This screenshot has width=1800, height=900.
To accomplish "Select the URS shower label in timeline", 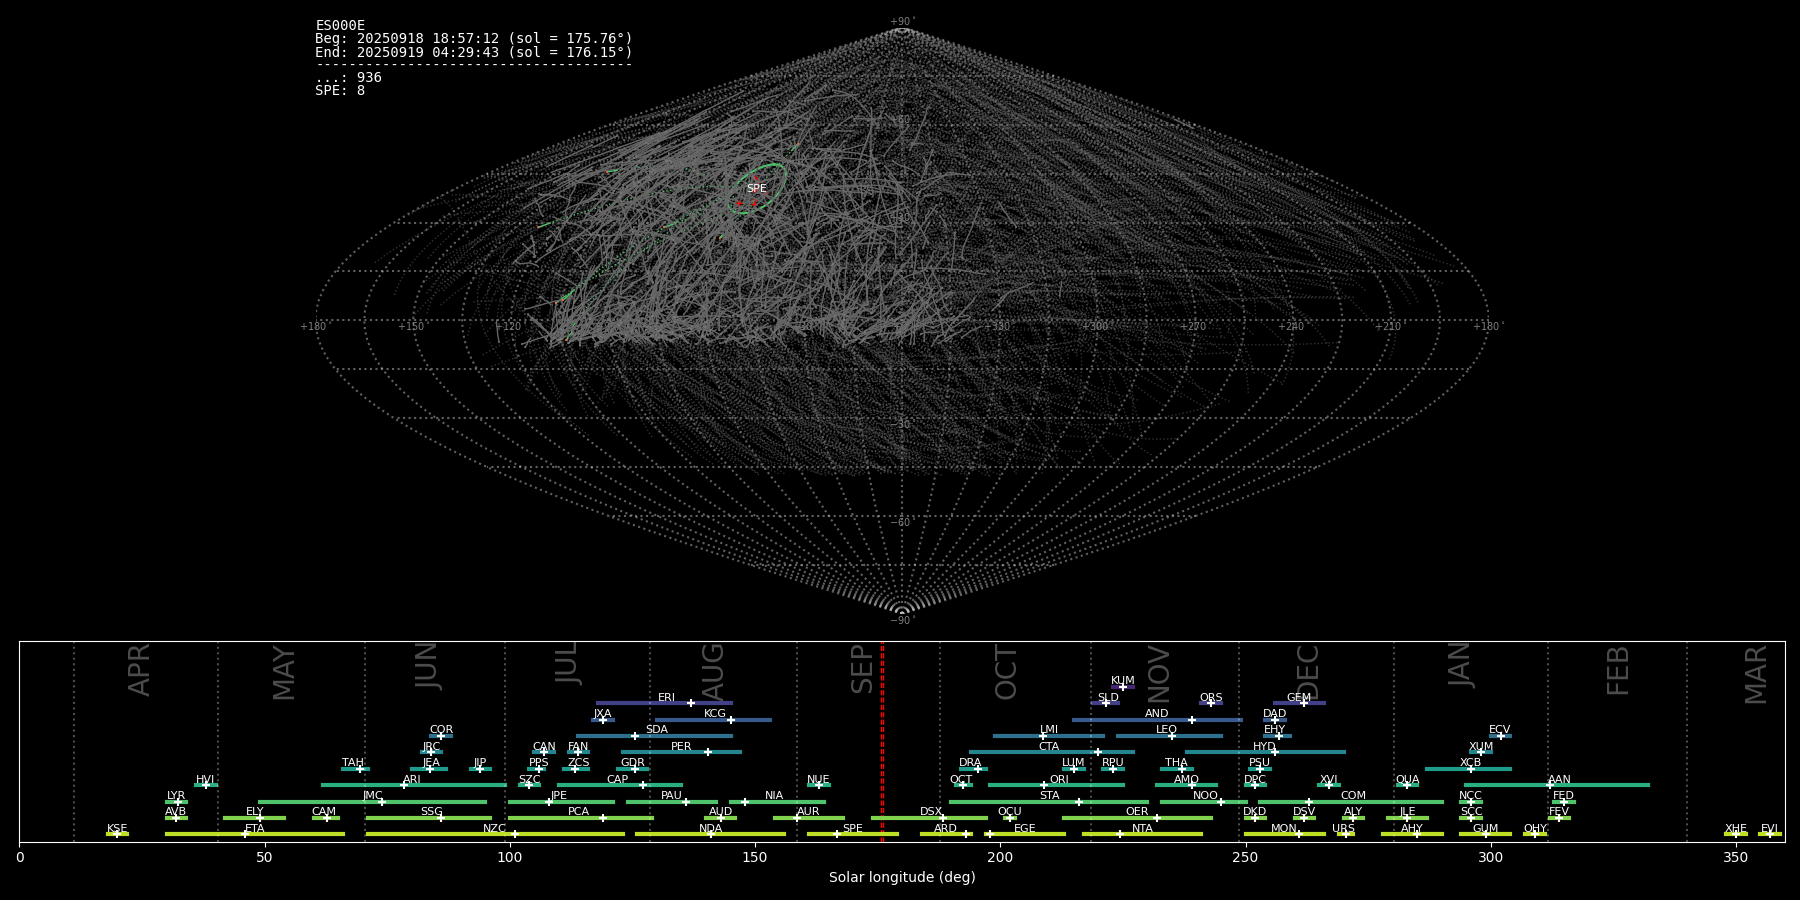I will (1343, 829).
